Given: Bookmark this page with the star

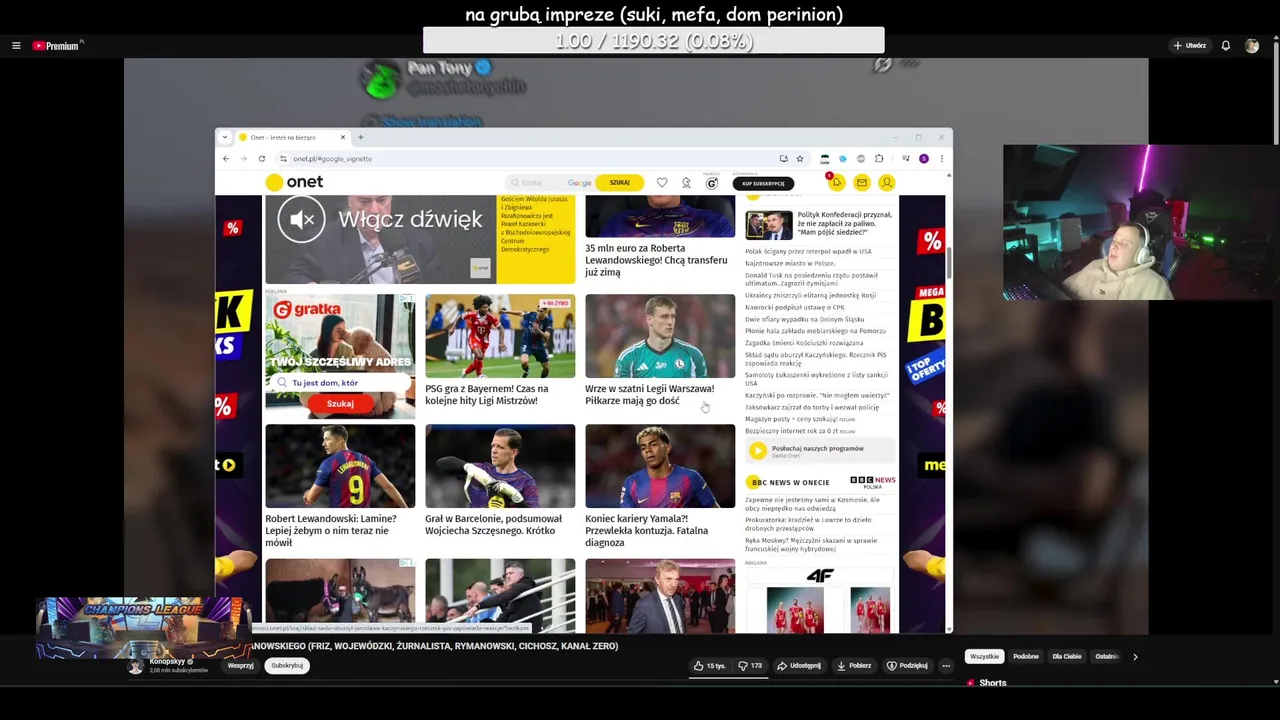Looking at the screenshot, I should coord(800,158).
